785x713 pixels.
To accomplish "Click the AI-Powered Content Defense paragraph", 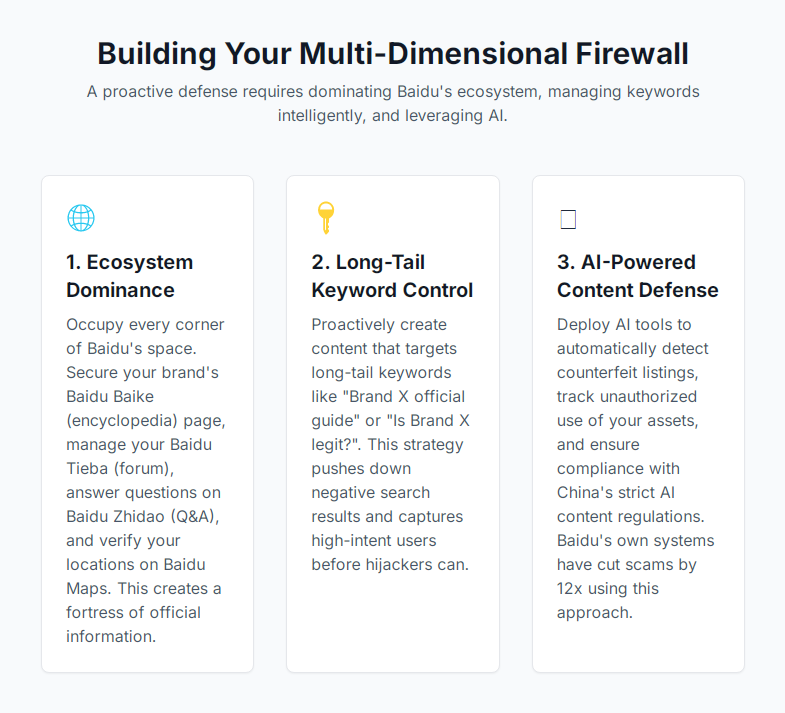I will click(635, 468).
